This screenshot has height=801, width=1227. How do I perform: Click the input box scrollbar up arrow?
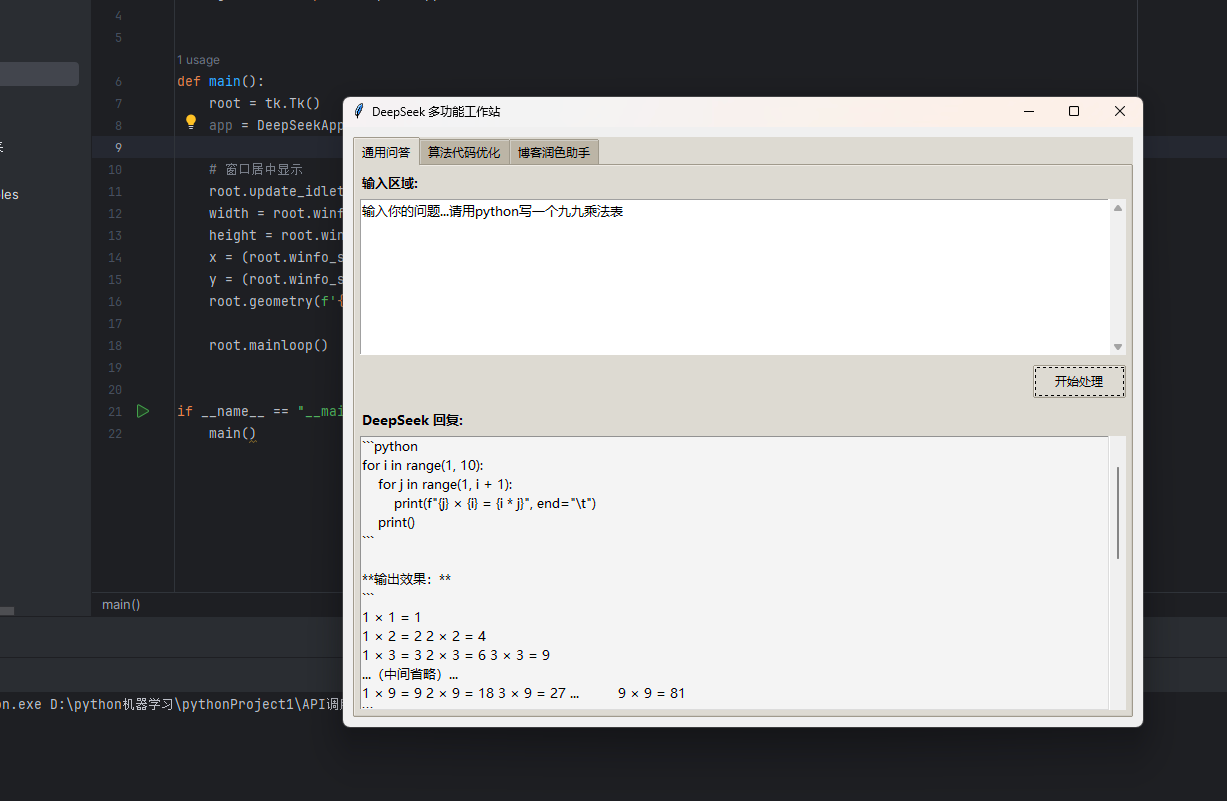click(x=1118, y=207)
